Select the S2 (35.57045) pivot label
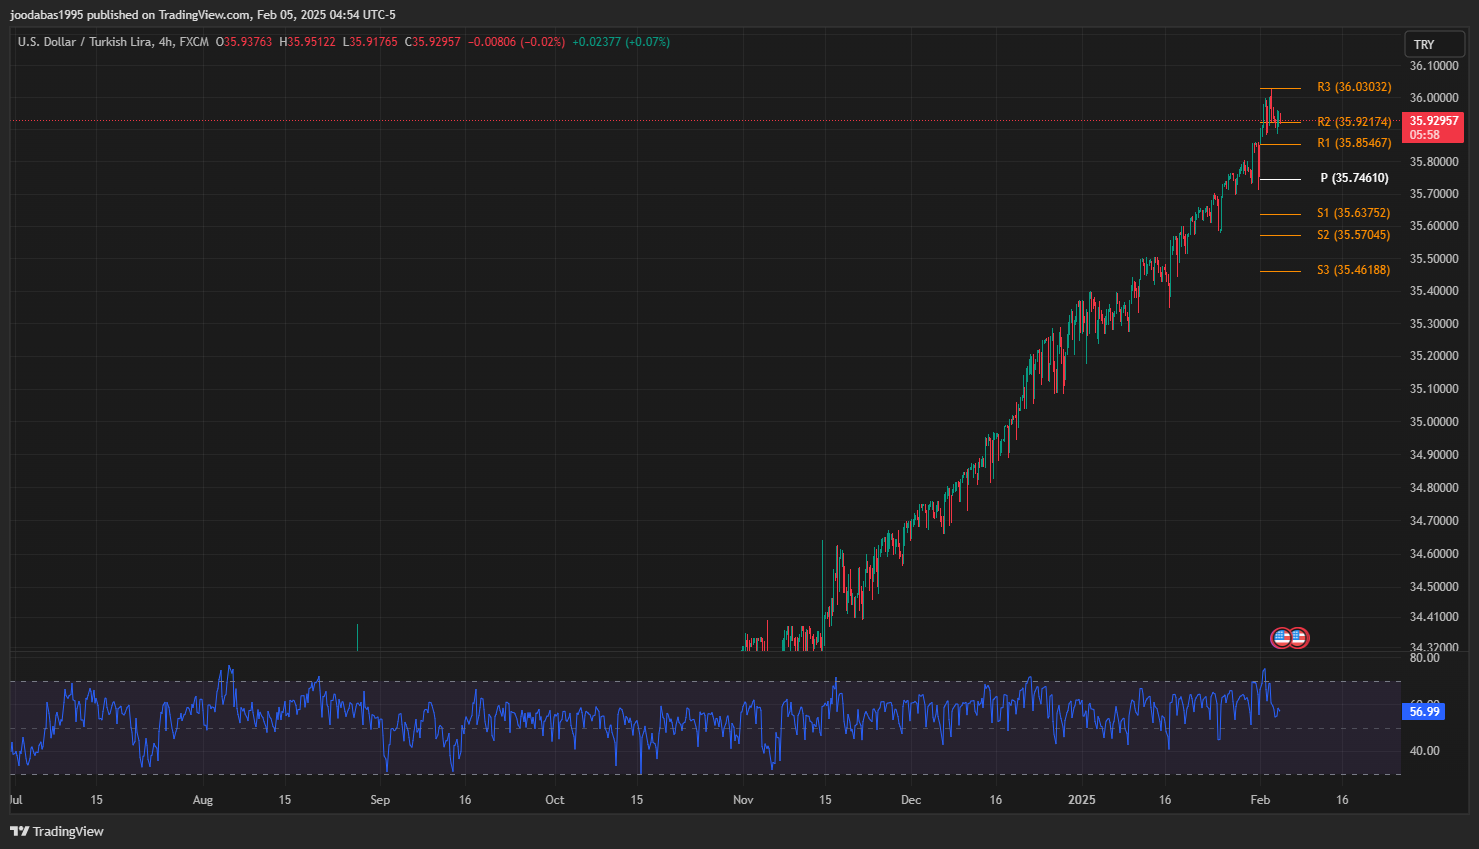Viewport: 1479px width, 849px height. (1353, 235)
